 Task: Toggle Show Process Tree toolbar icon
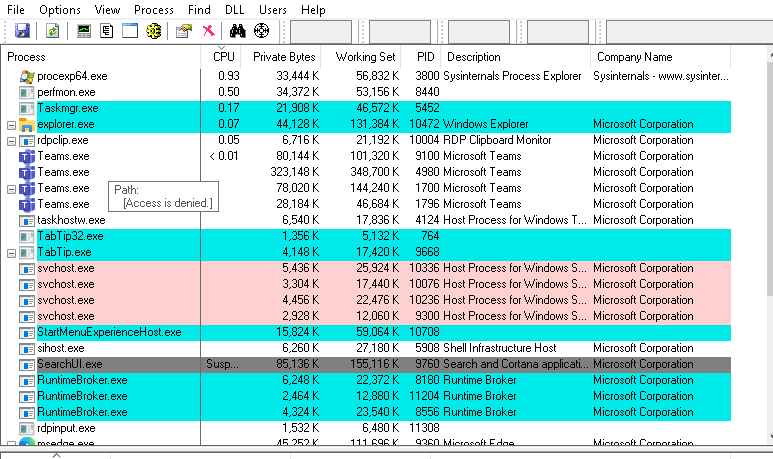pos(106,31)
